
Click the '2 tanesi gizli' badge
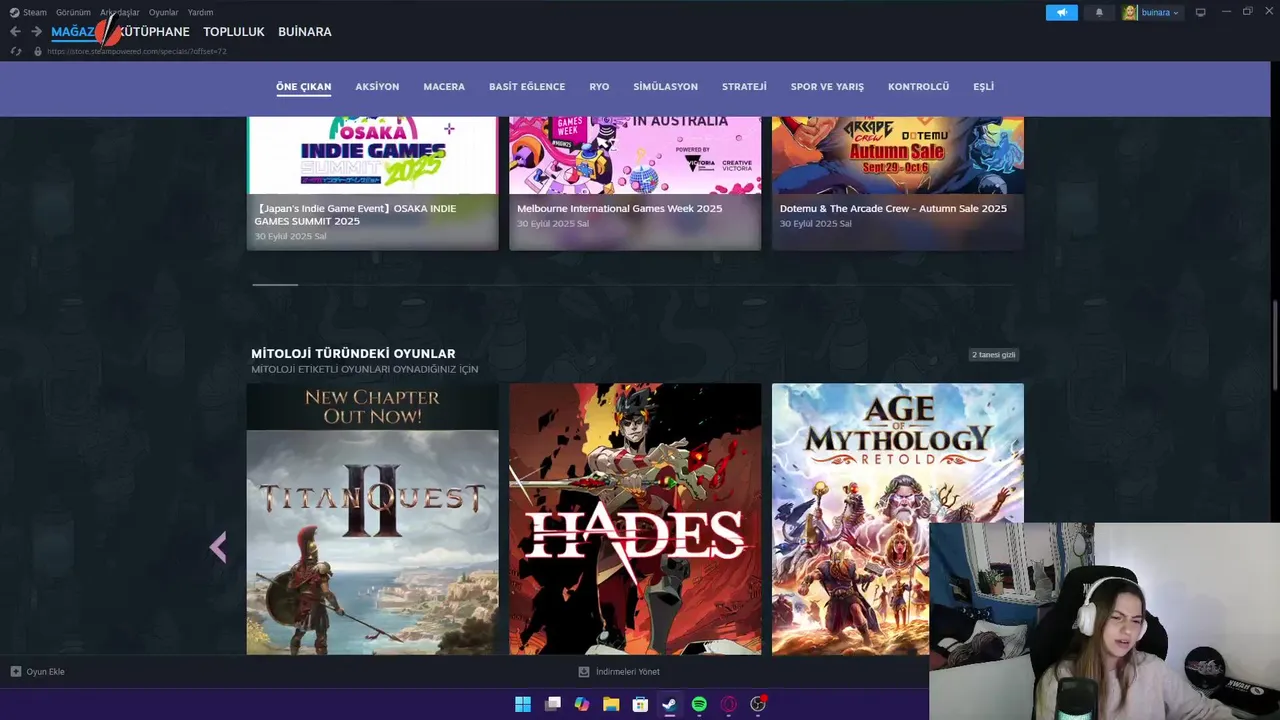994,355
